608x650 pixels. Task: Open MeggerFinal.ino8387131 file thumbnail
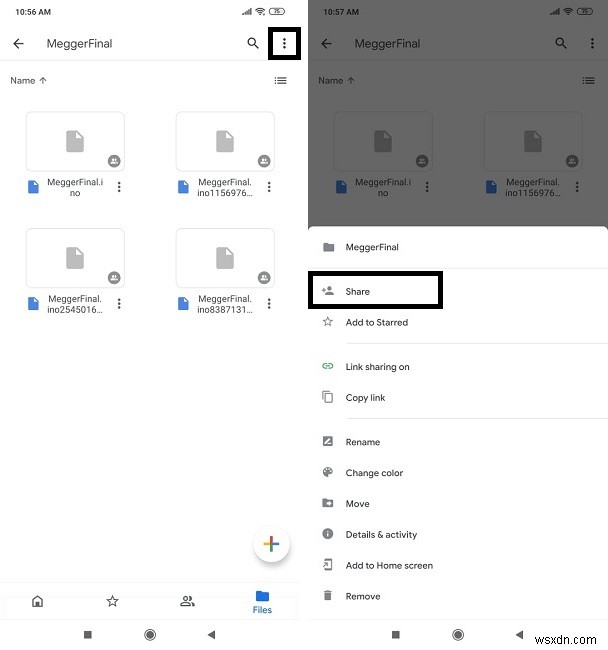pyautogui.click(x=225, y=258)
